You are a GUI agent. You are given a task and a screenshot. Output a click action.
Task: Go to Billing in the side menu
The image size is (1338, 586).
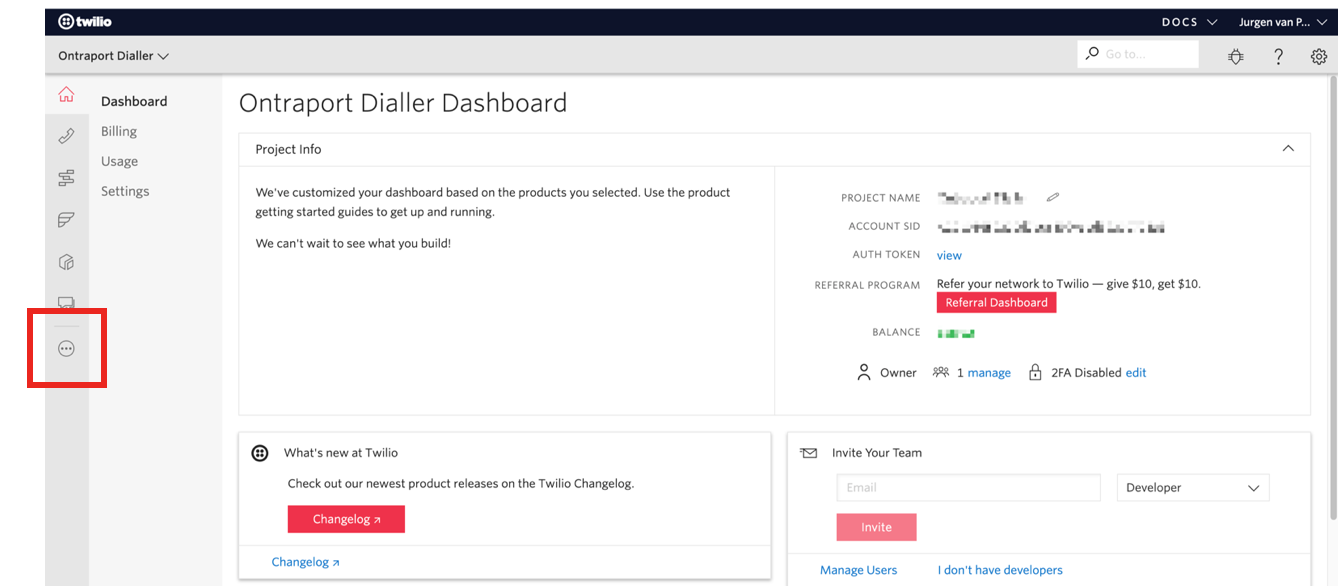click(119, 131)
